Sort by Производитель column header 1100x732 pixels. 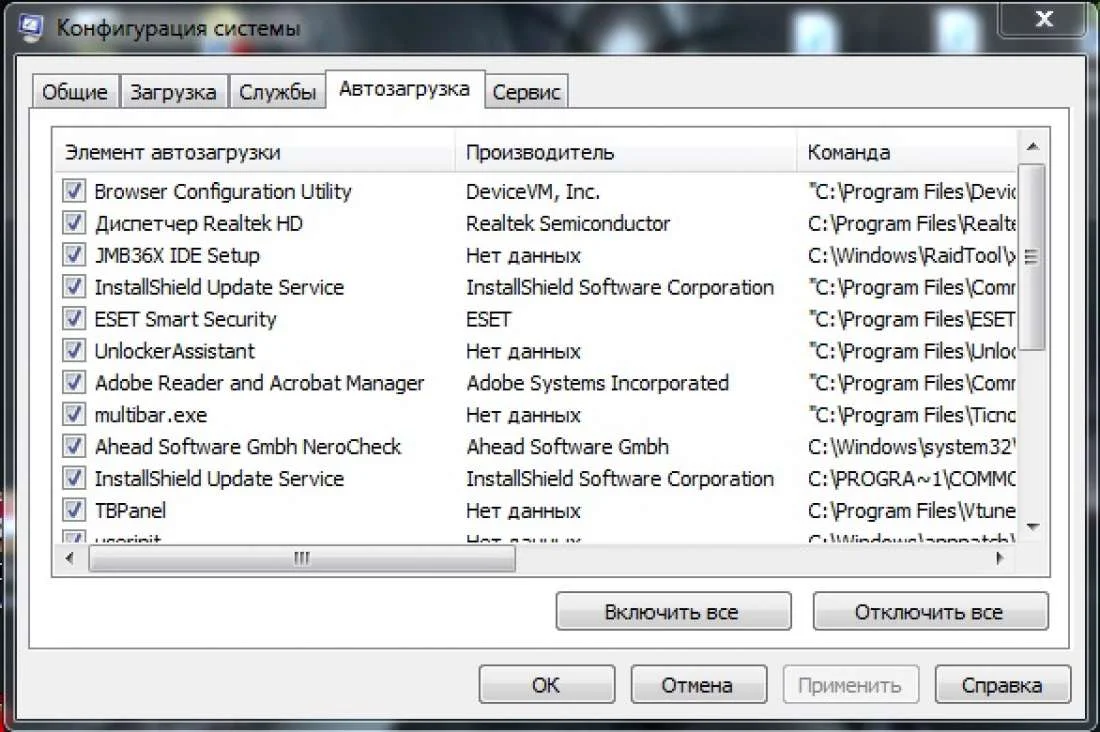click(x=626, y=152)
